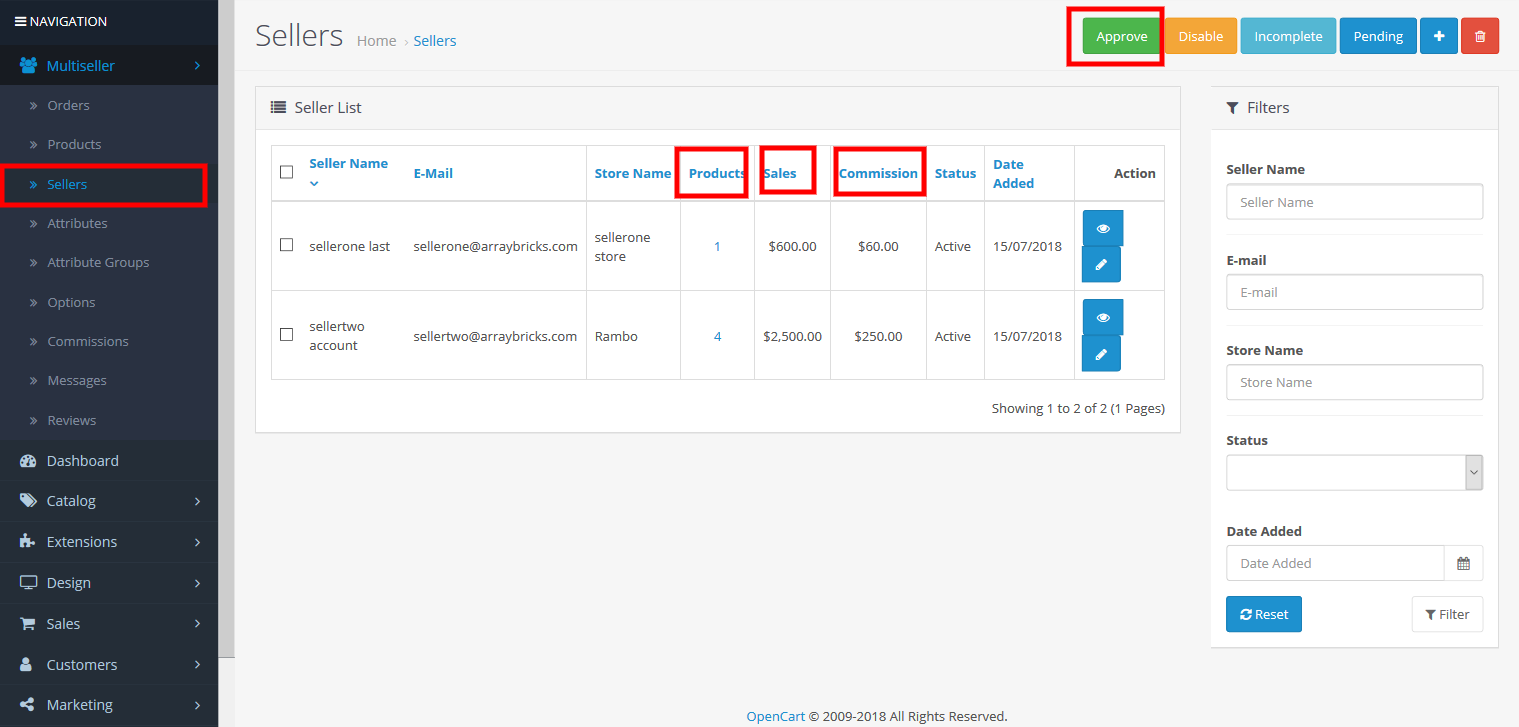The width and height of the screenshot is (1519, 727).
Task: Click the green Approve button
Action: point(1121,36)
